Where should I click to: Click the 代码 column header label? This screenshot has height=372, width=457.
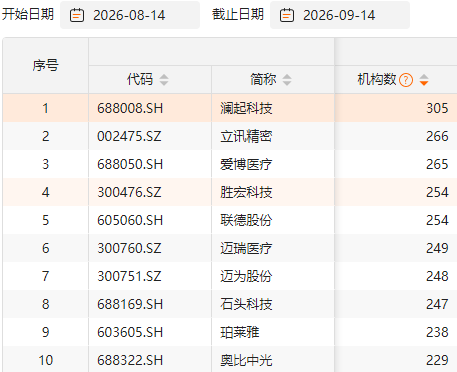(x=140, y=80)
